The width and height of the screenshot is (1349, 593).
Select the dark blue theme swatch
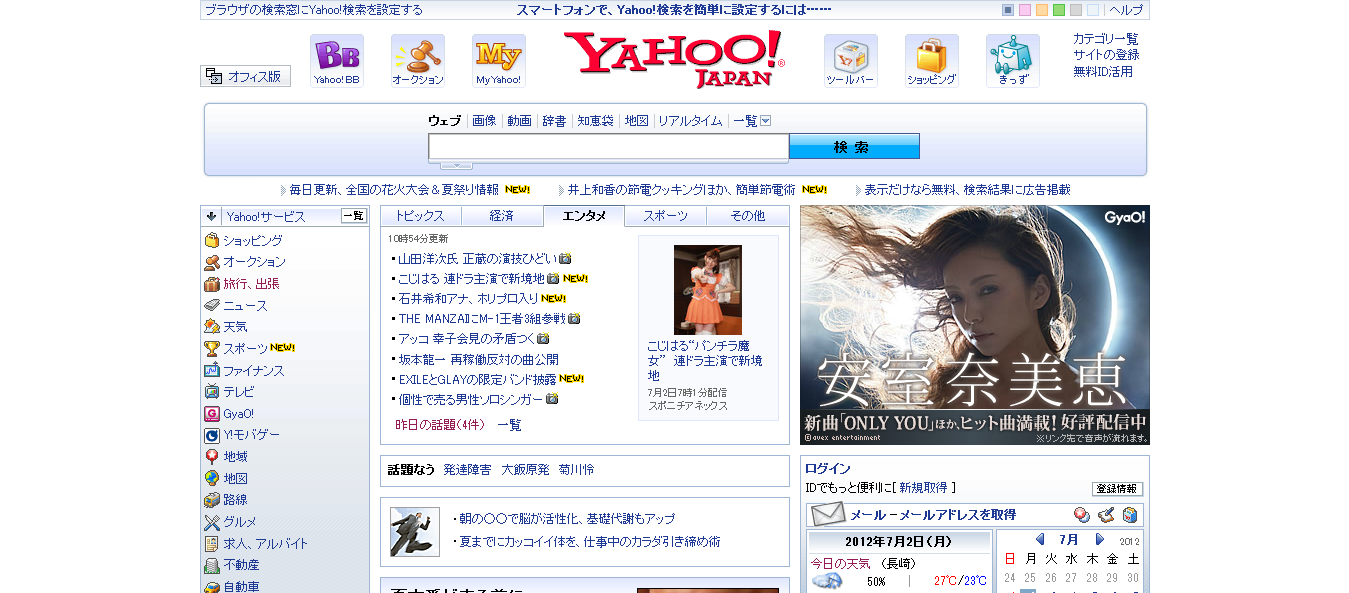(1008, 10)
